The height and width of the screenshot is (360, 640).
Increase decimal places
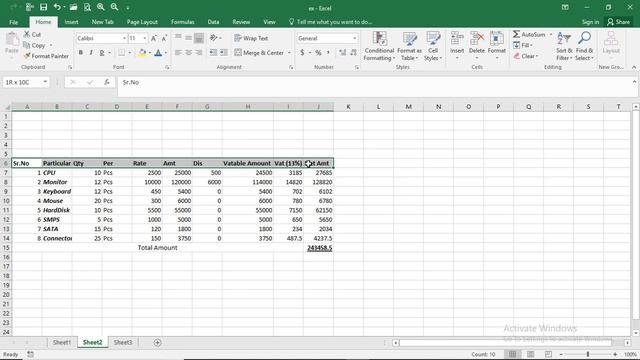(342, 53)
